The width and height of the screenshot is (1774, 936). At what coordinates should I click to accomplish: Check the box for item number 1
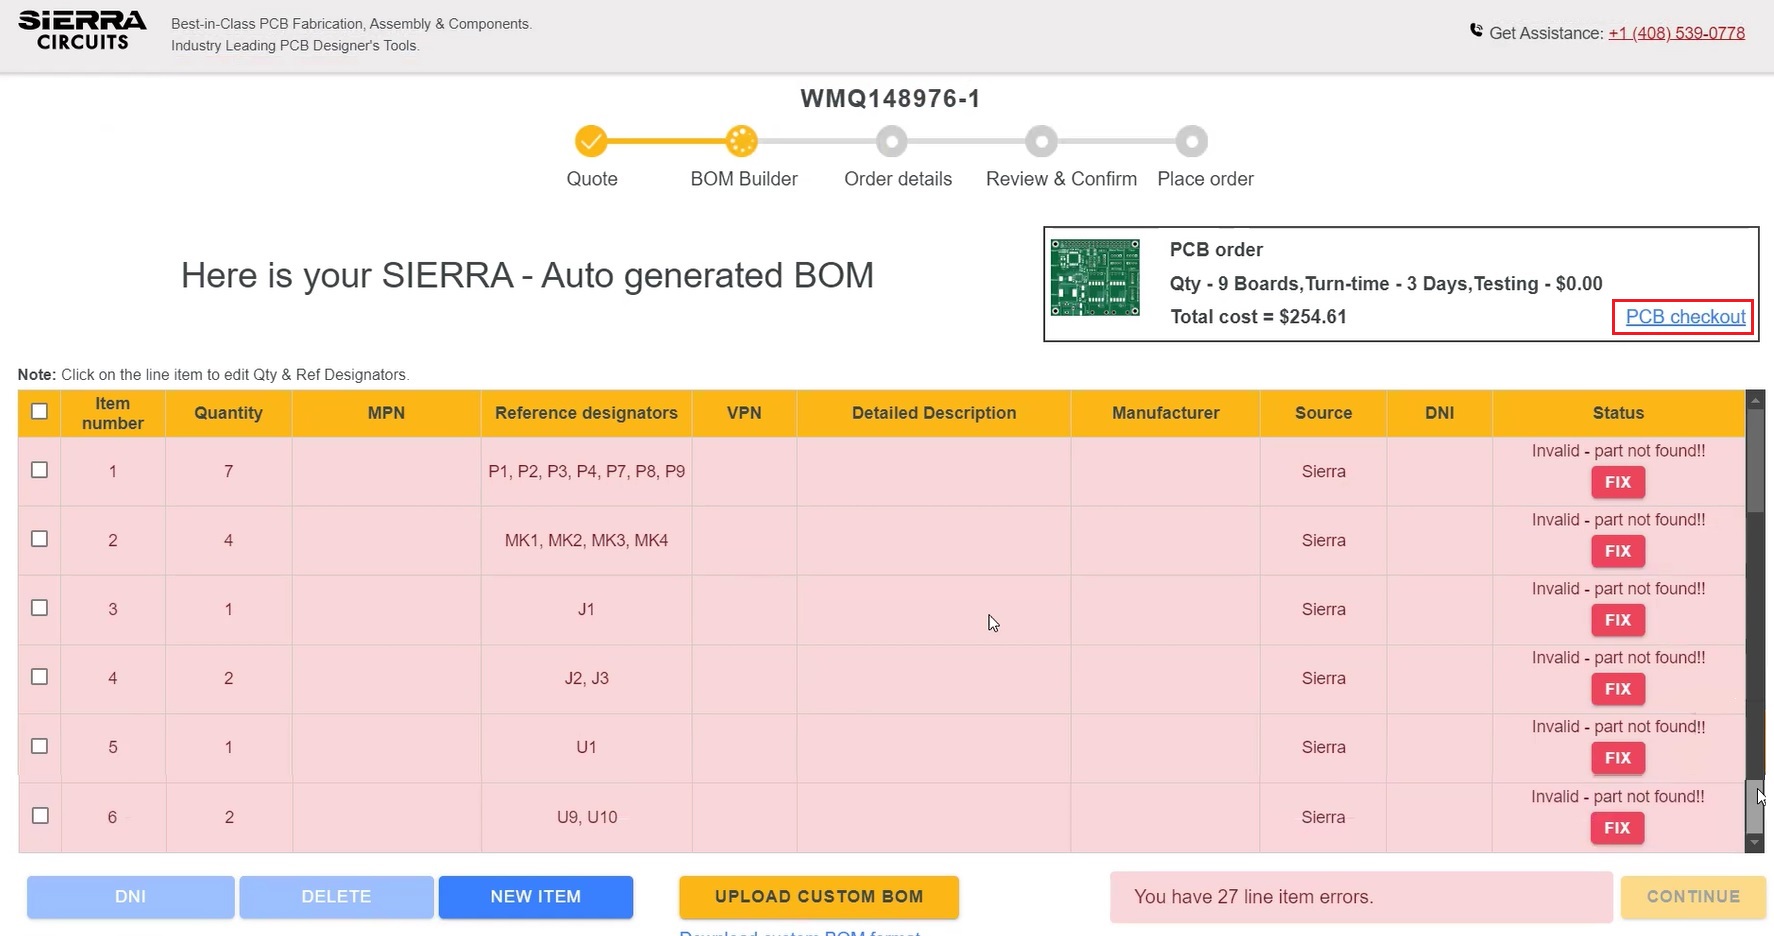click(x=39, y=469)
